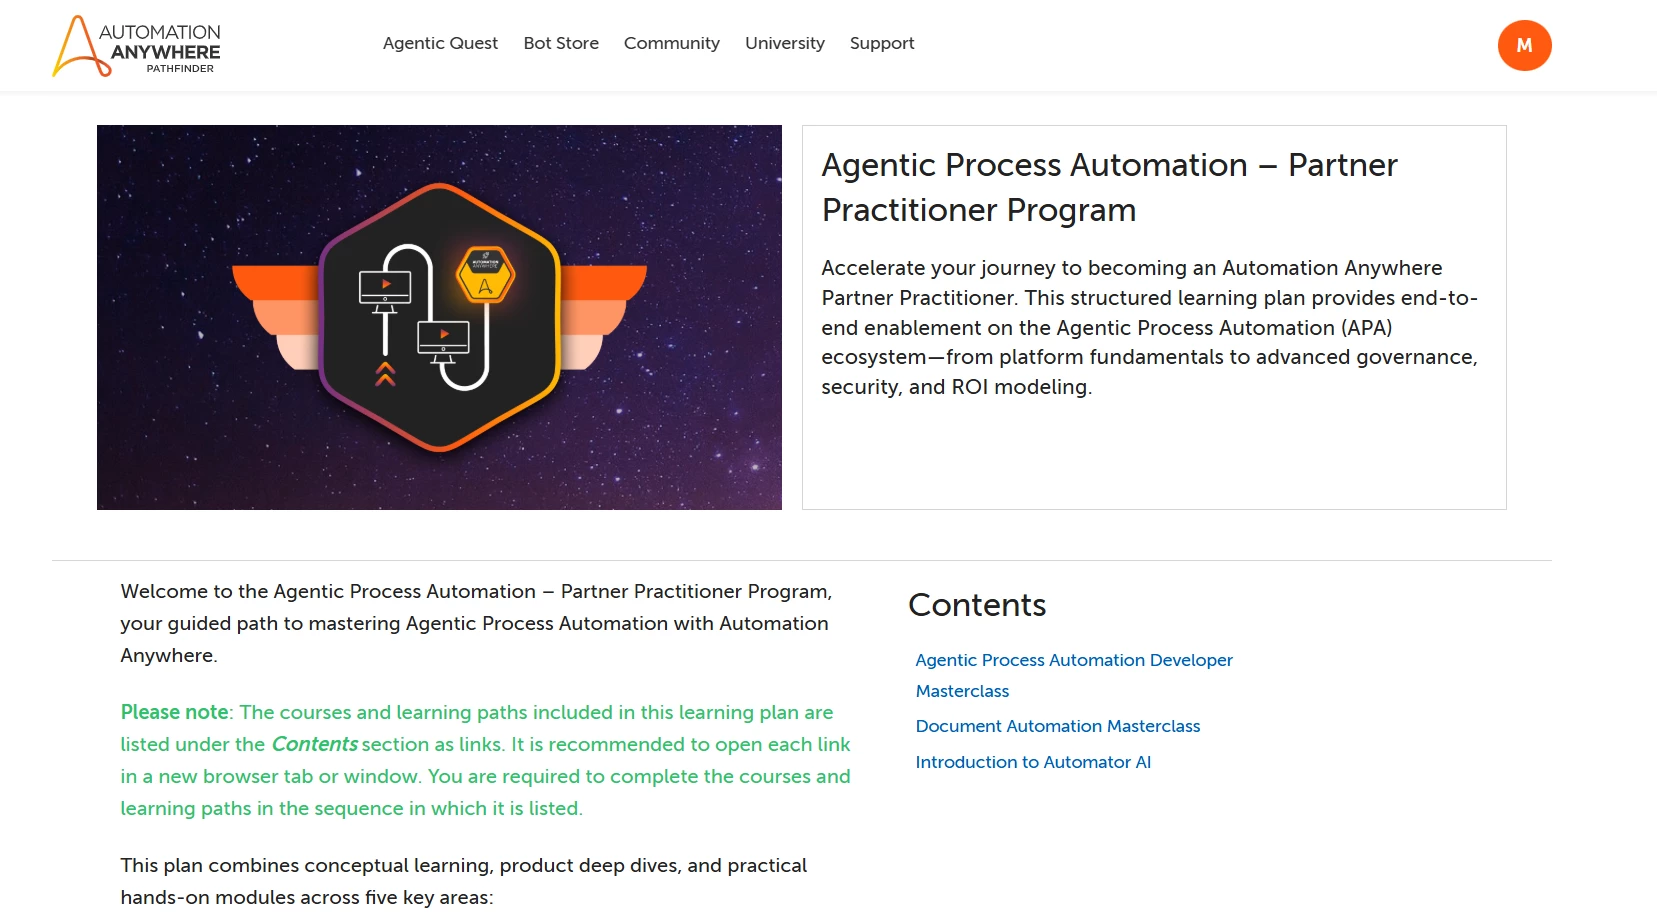Open the Support menu item

pyautogui.click(x=882, y=43)
